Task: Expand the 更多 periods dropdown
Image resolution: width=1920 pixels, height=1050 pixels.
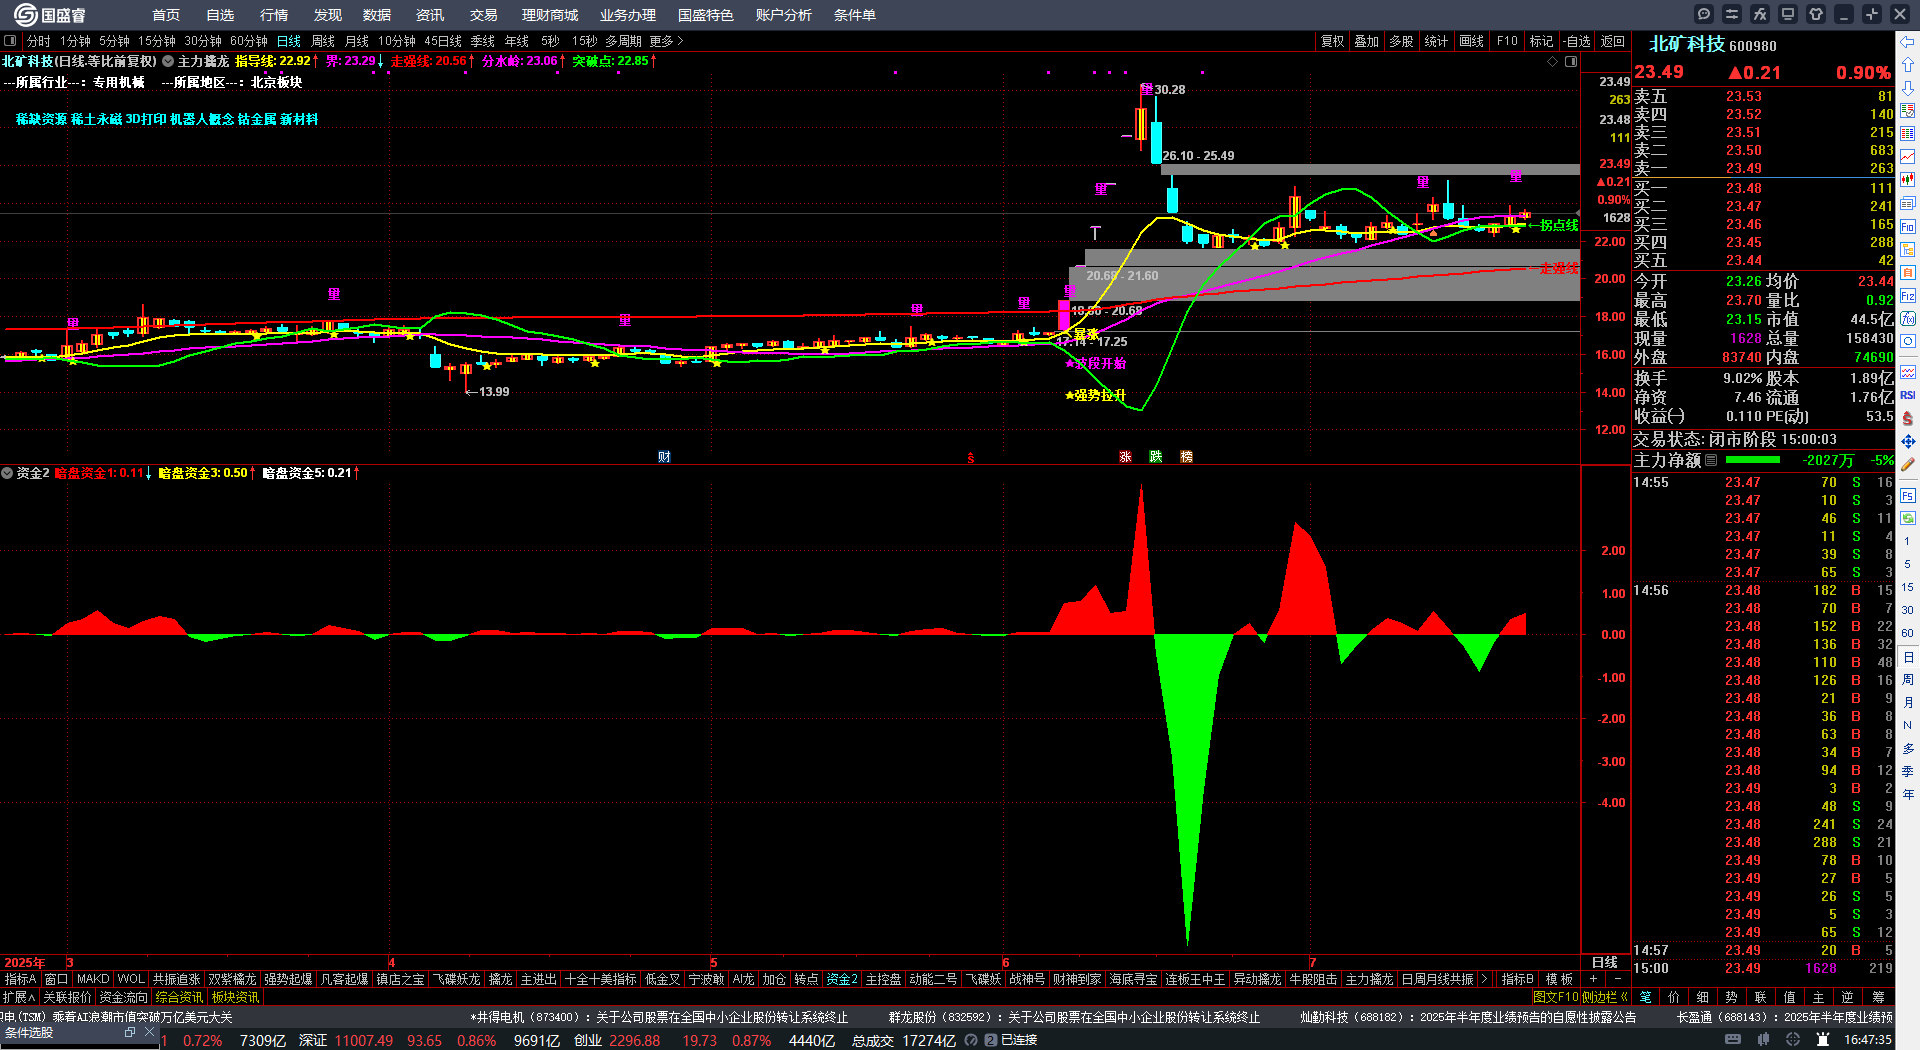Action: [666, 41]
